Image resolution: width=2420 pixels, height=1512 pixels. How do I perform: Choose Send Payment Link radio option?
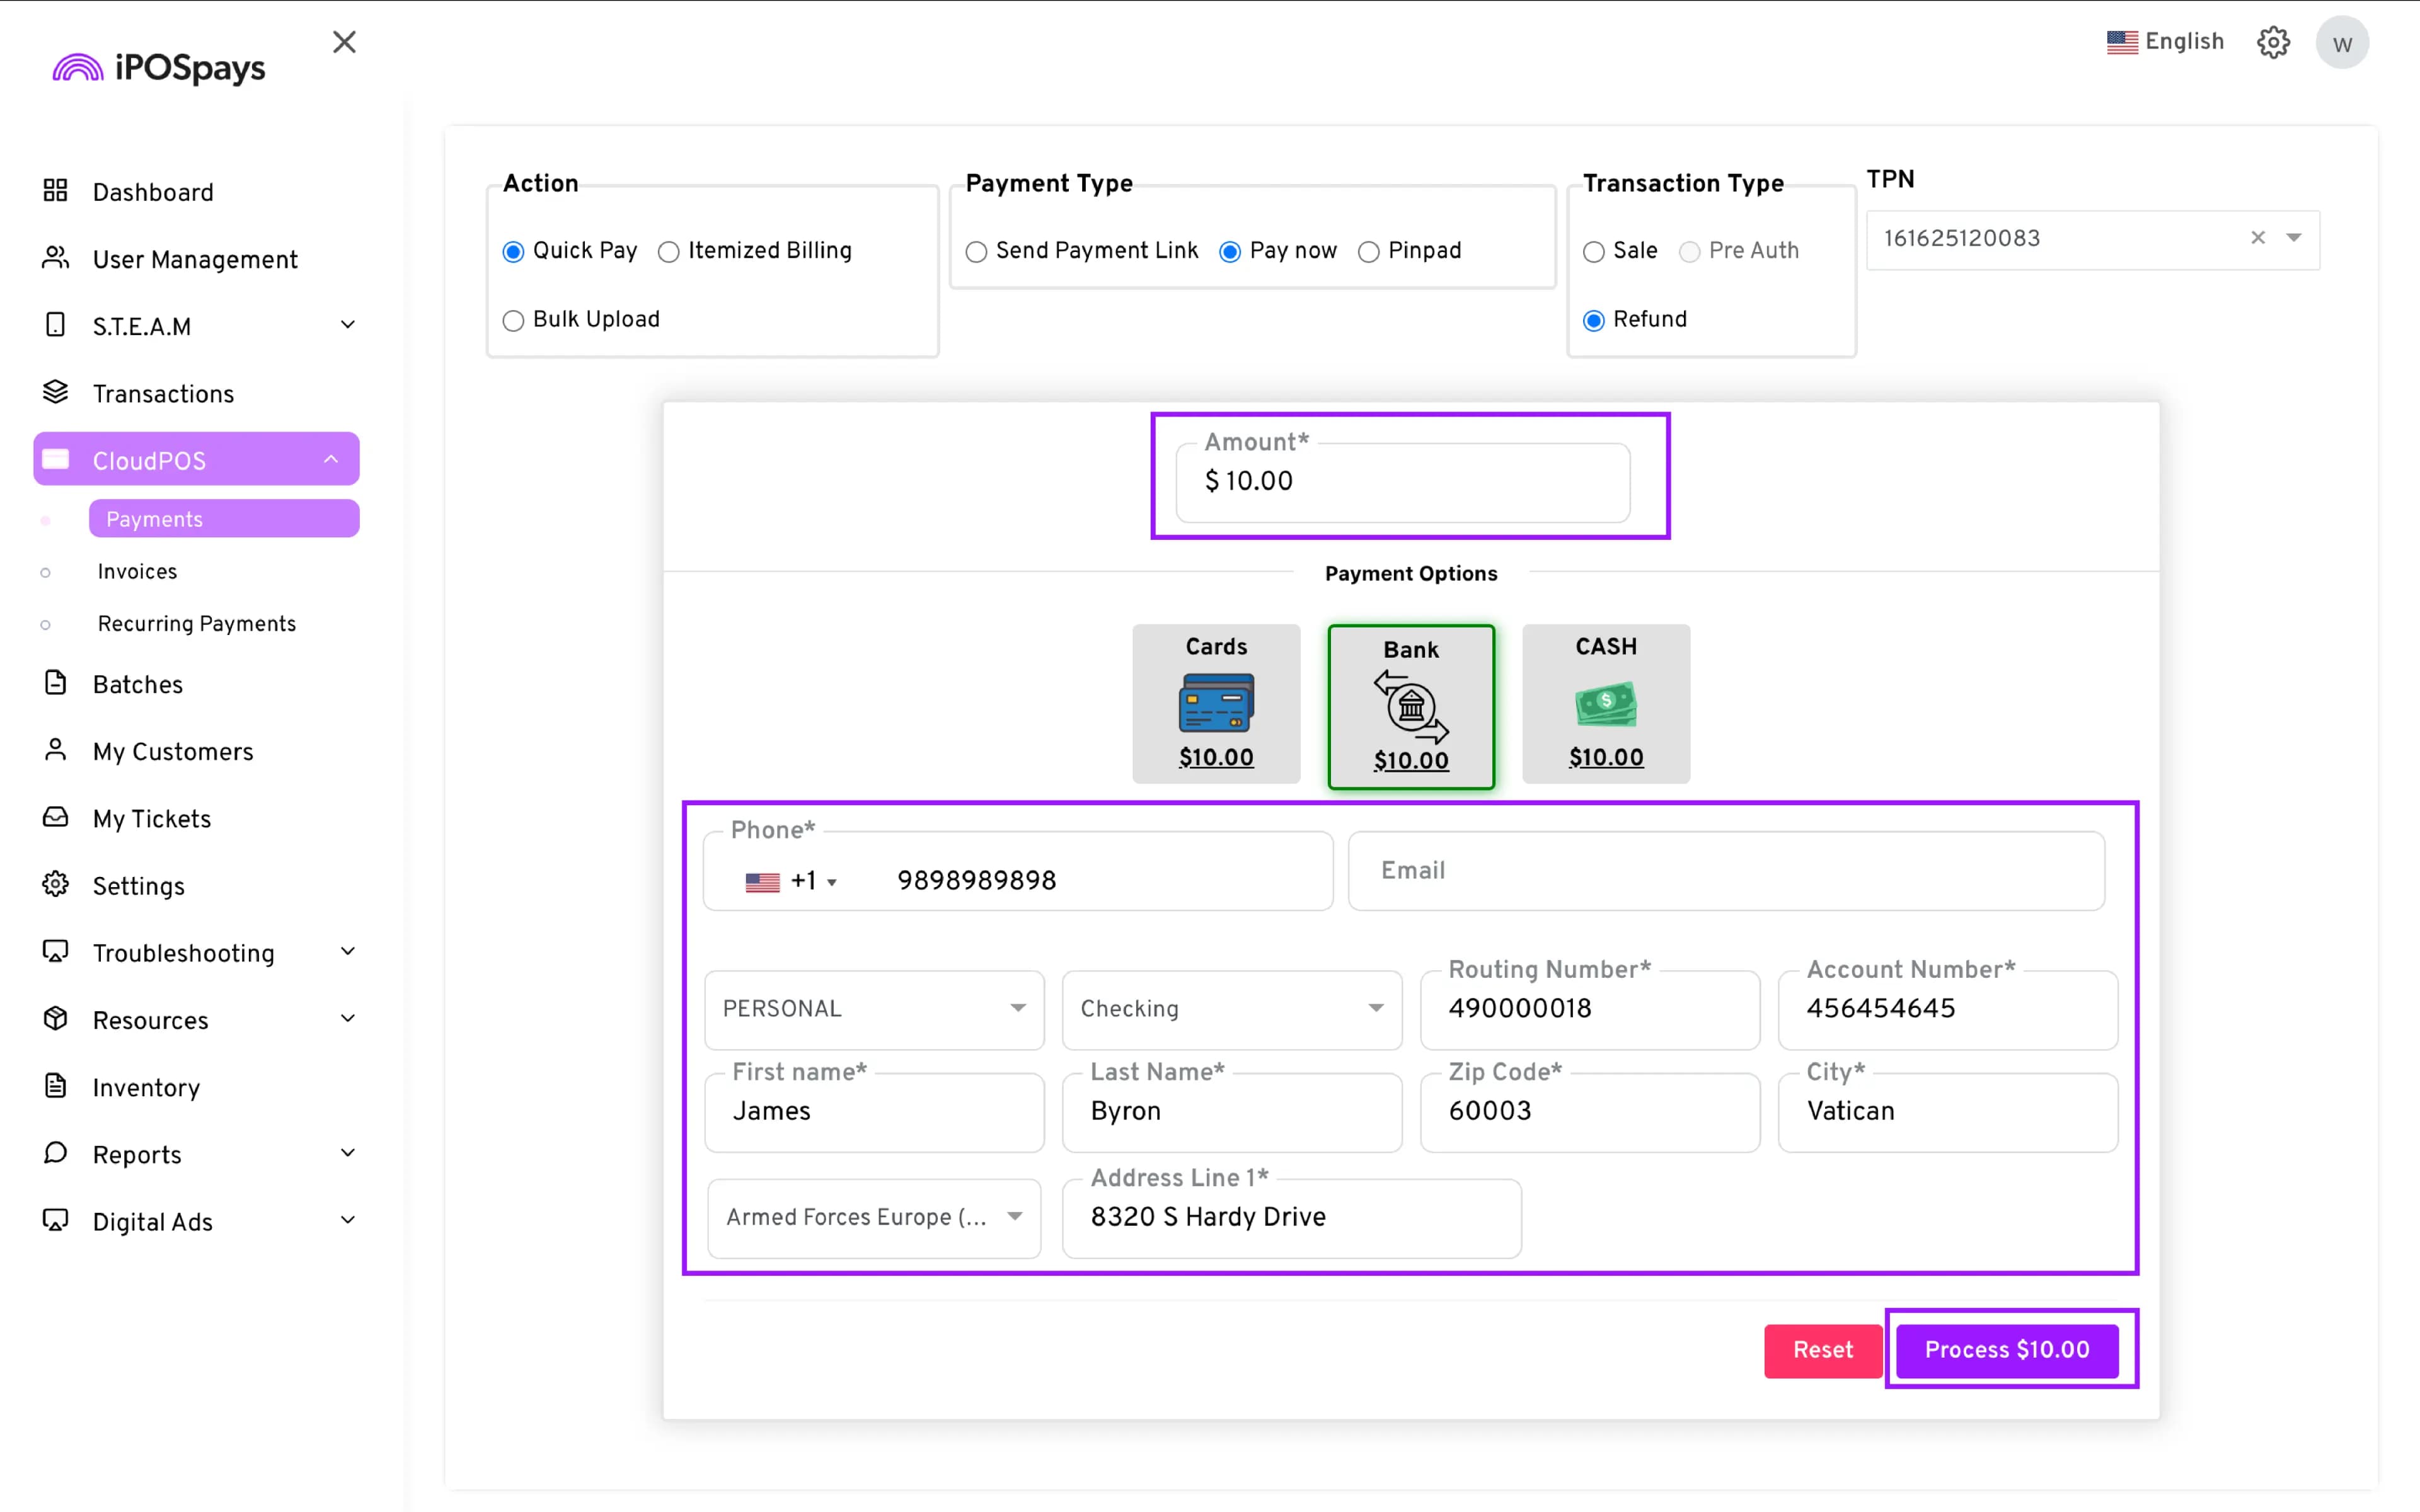[976, 252]
